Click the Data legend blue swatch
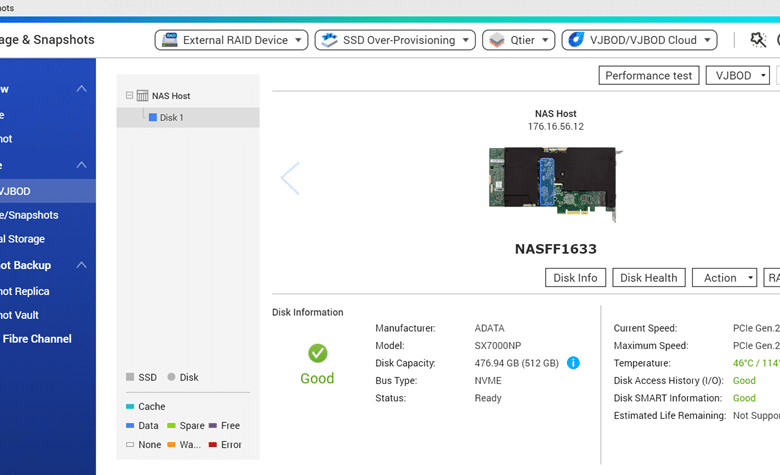 tap(130, 425)
